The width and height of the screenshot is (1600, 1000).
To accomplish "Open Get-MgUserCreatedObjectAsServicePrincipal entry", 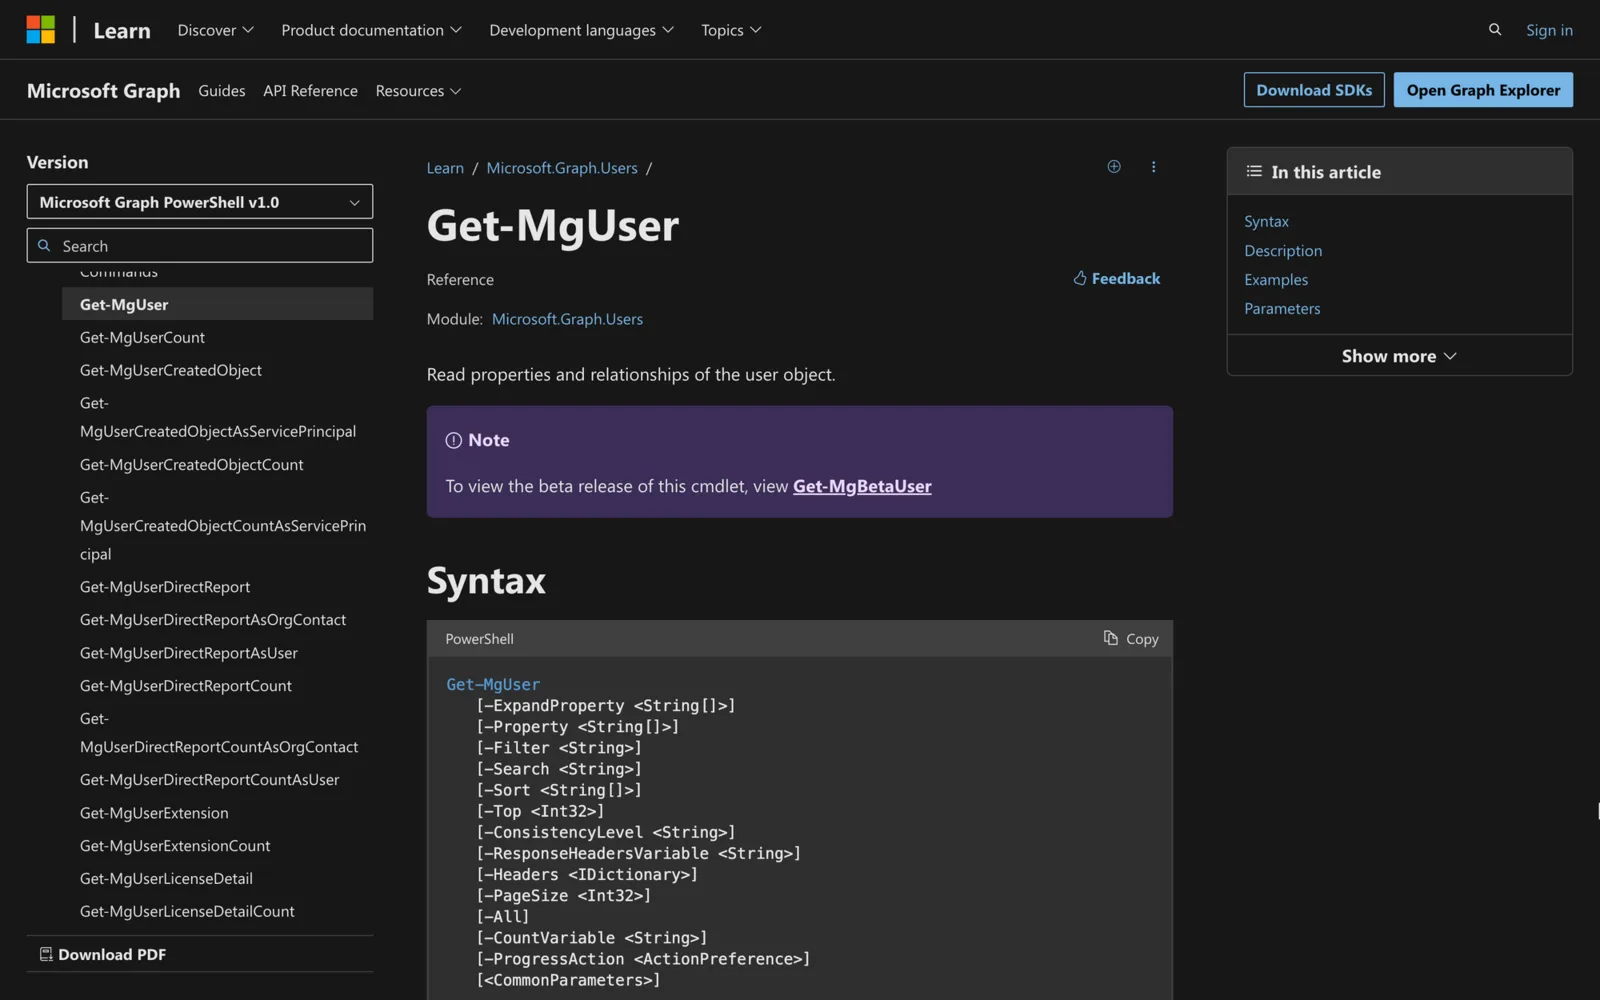I will pyautogui.click(x=218, y=417).
